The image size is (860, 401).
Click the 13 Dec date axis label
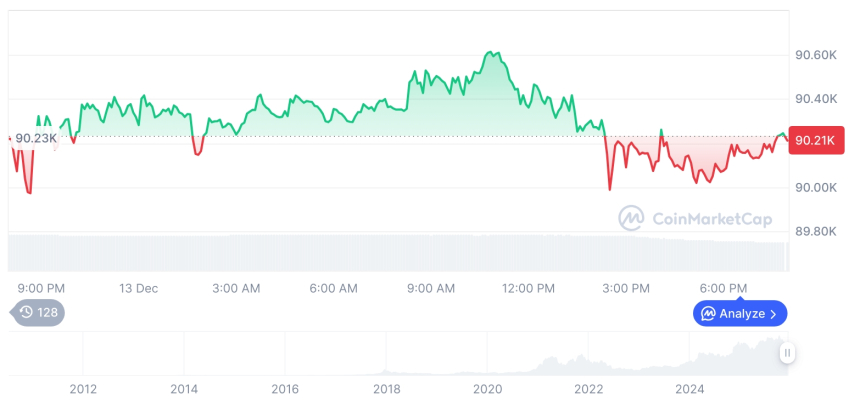[139, 288]
